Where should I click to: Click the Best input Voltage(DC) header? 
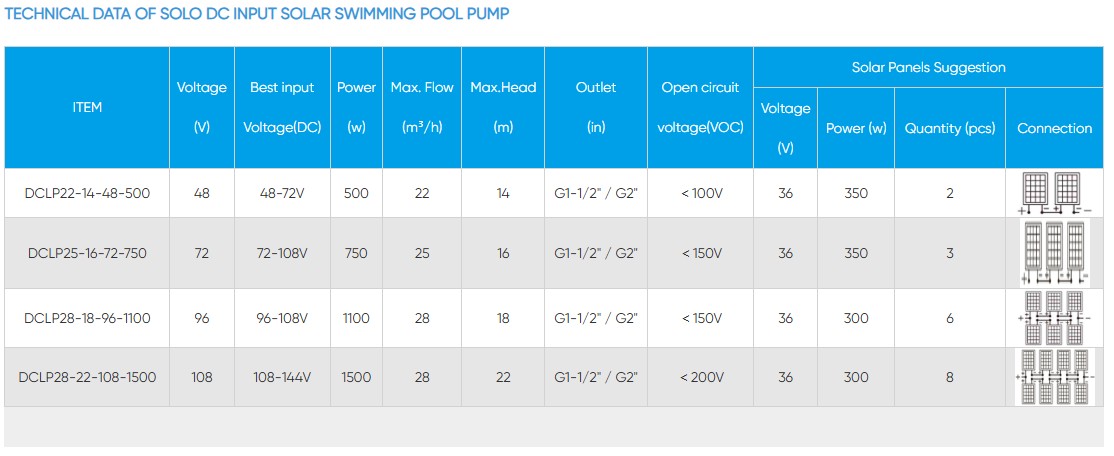282,107
